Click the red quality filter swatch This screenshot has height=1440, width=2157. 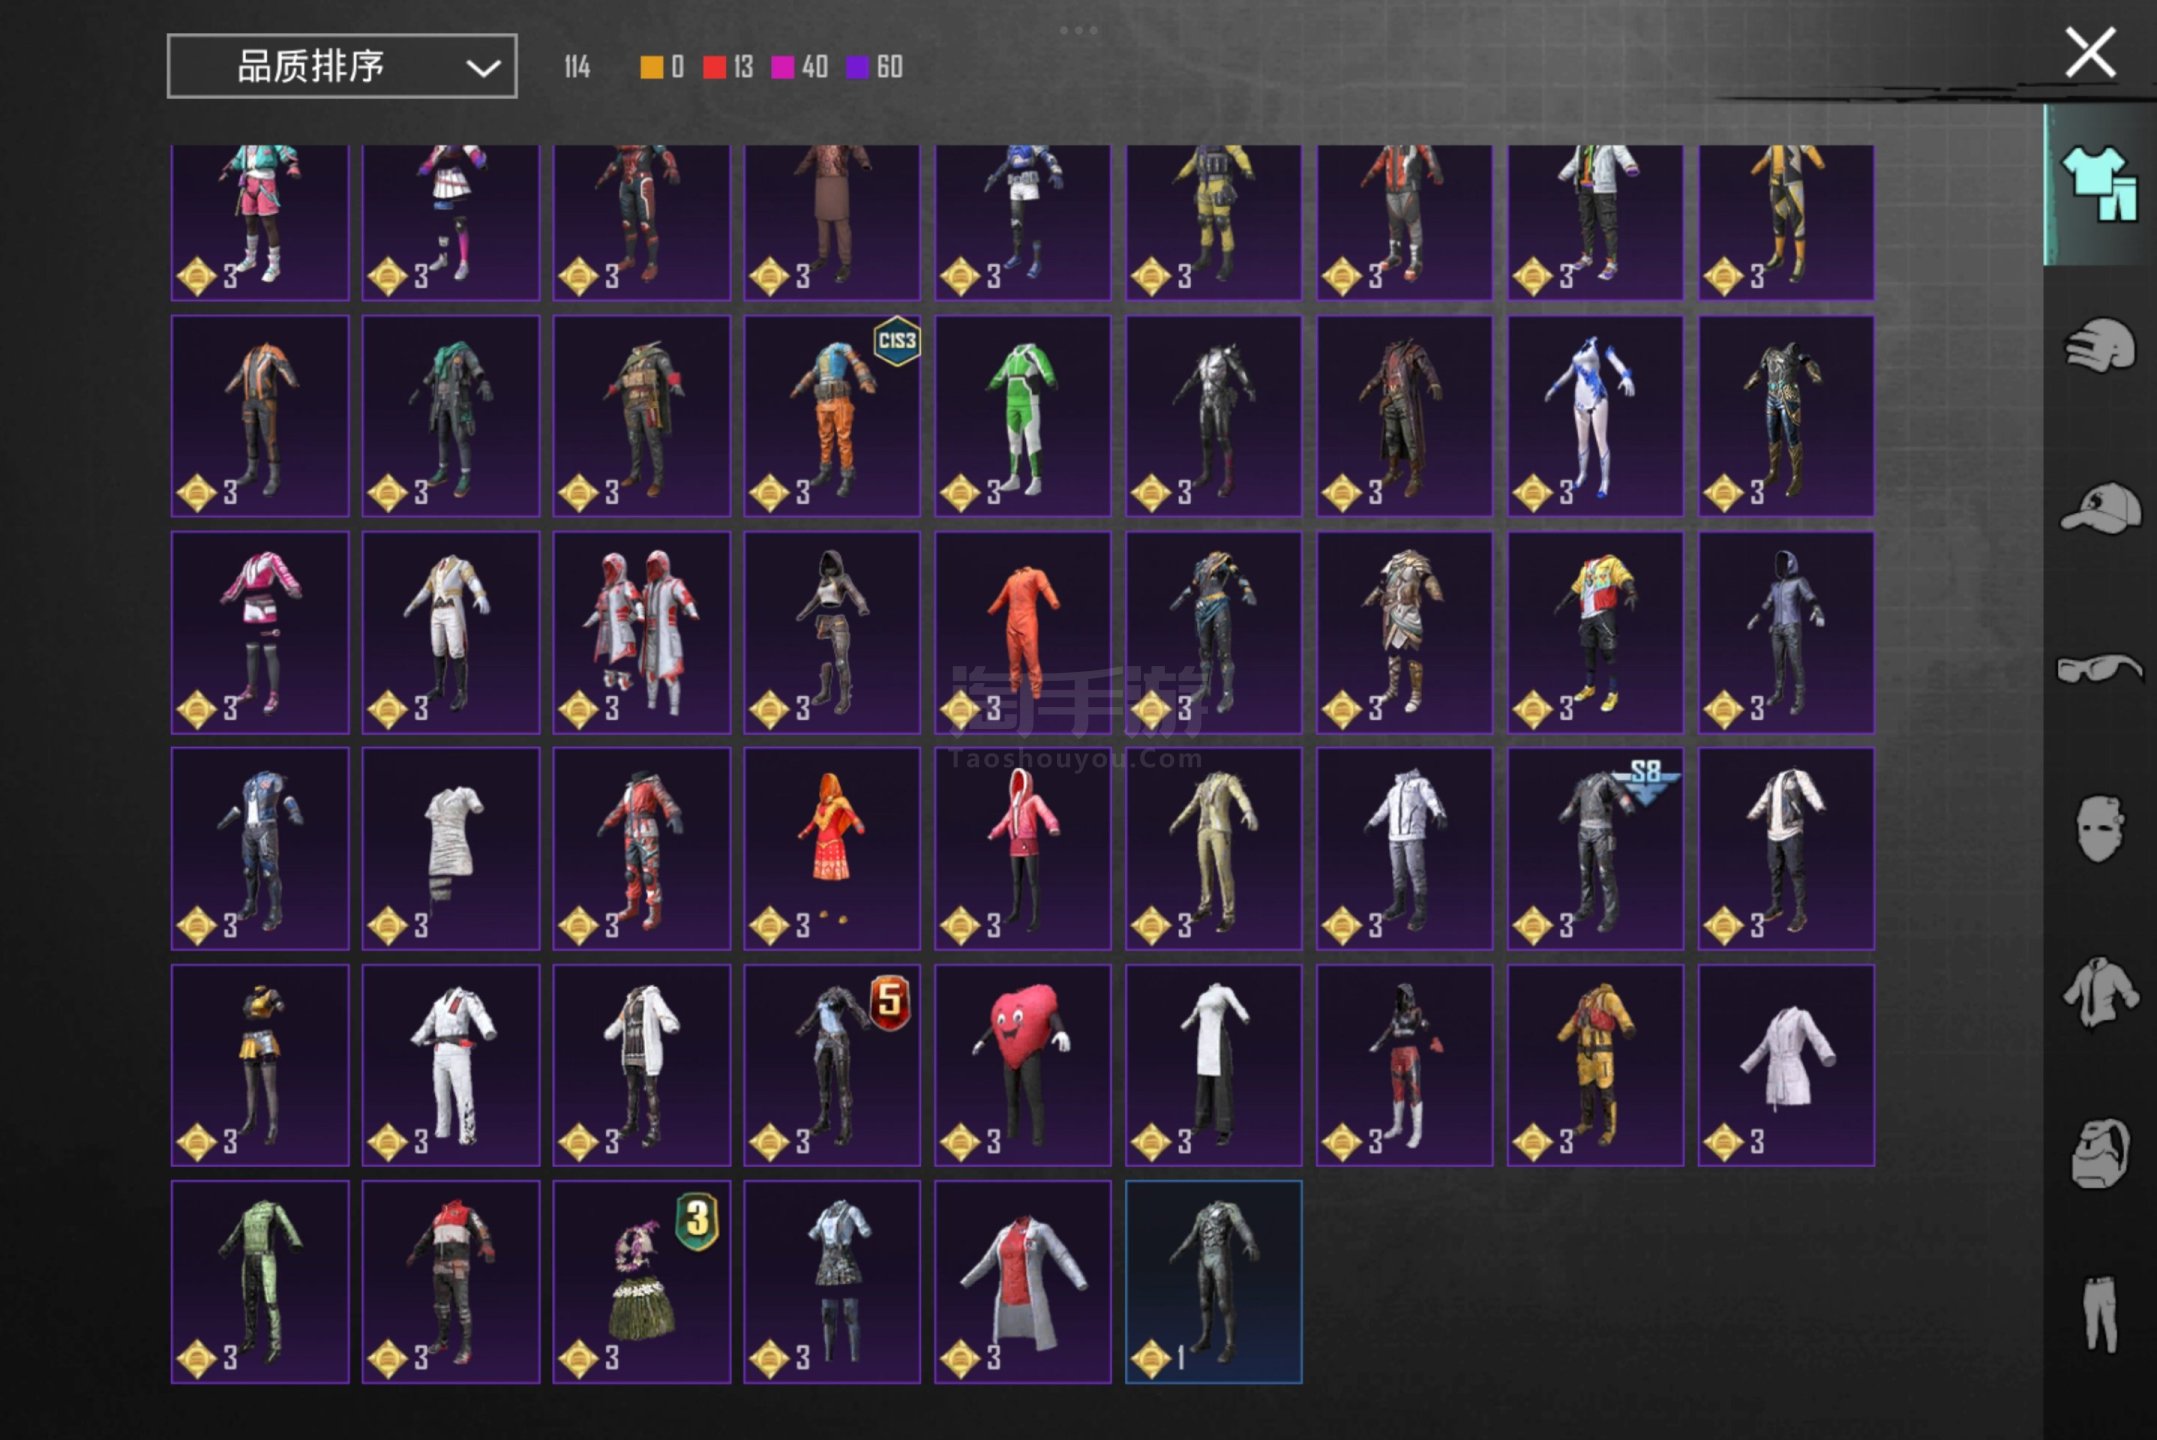point(714,67)
